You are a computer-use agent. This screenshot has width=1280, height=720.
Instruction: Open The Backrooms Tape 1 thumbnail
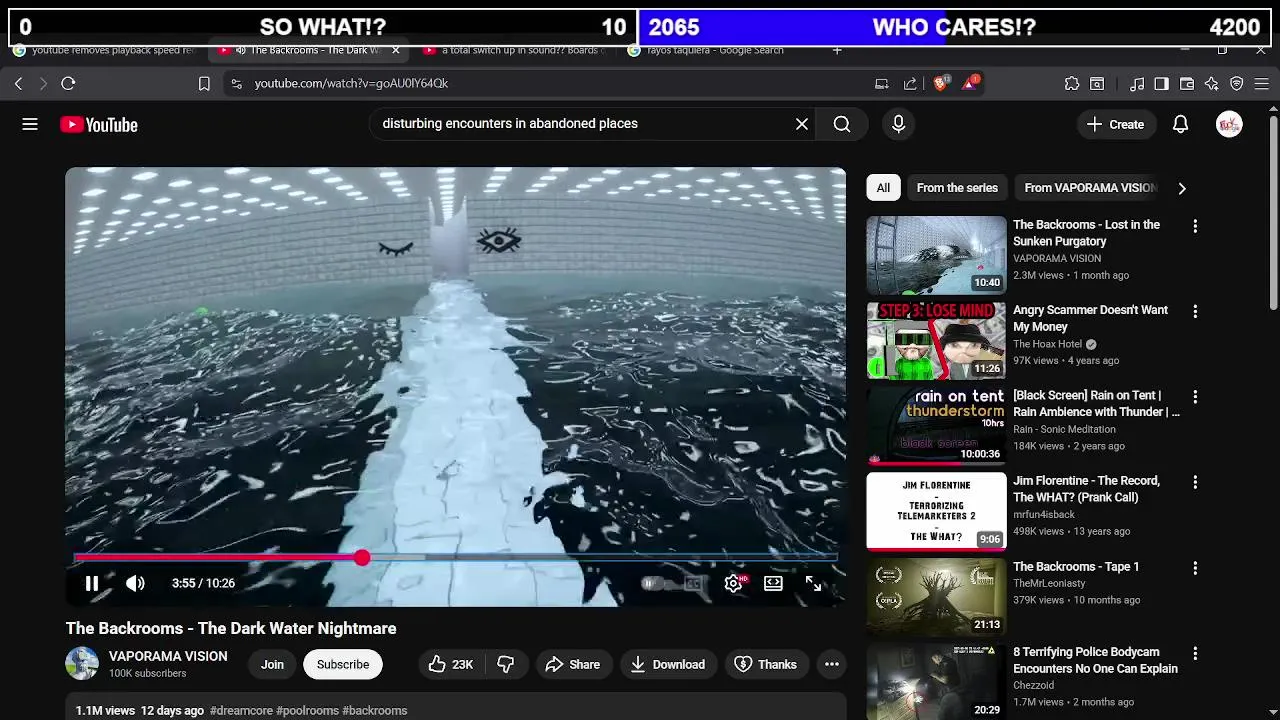pos(936,597)
